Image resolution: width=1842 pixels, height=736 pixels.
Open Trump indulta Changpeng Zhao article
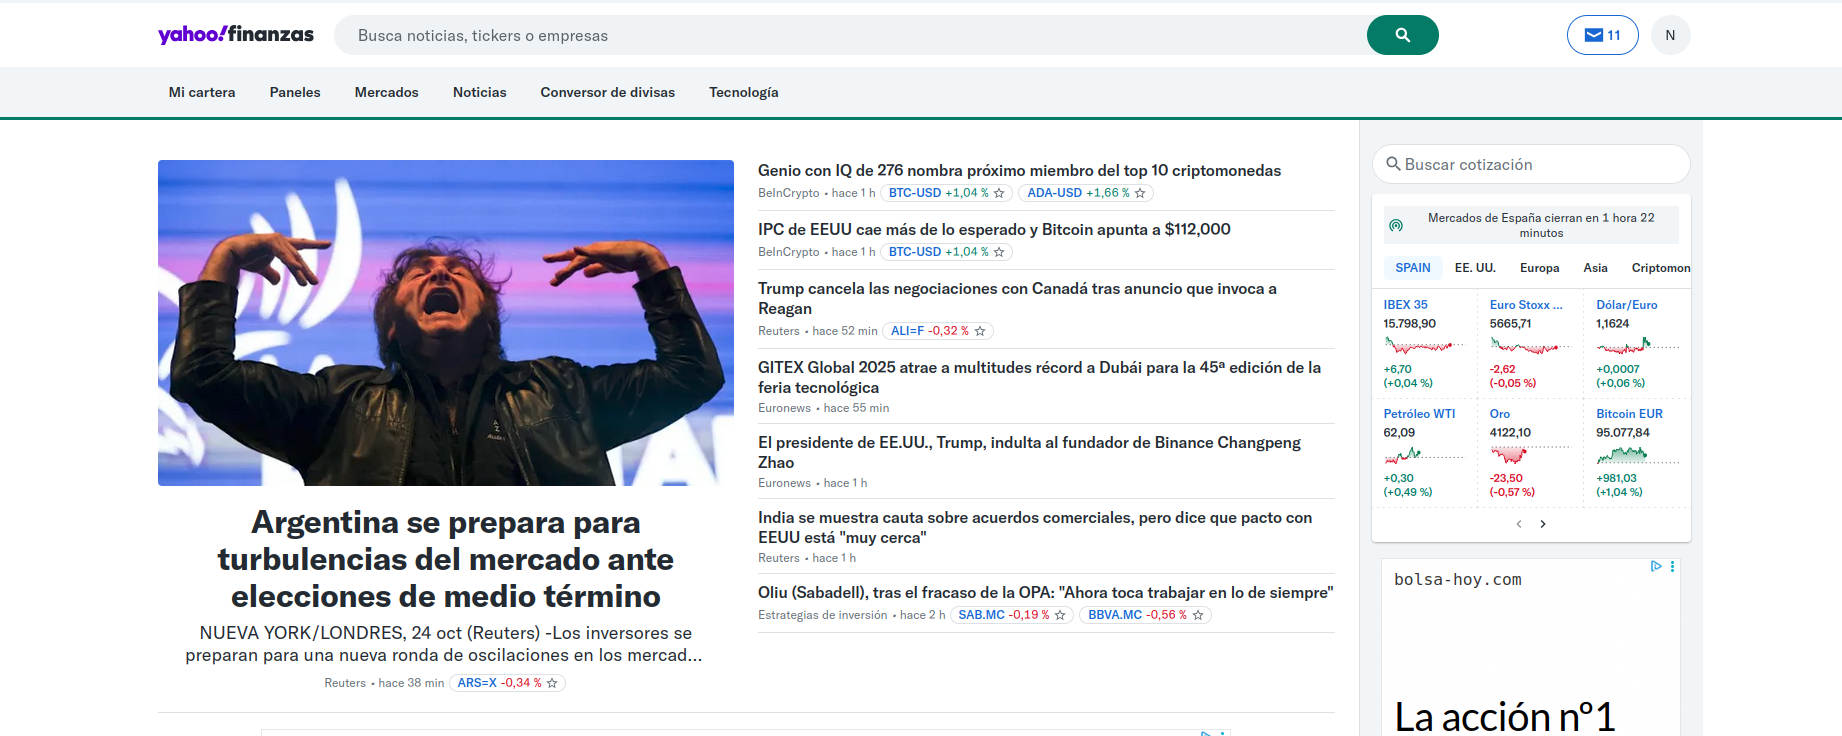(x=1029, y=452)
